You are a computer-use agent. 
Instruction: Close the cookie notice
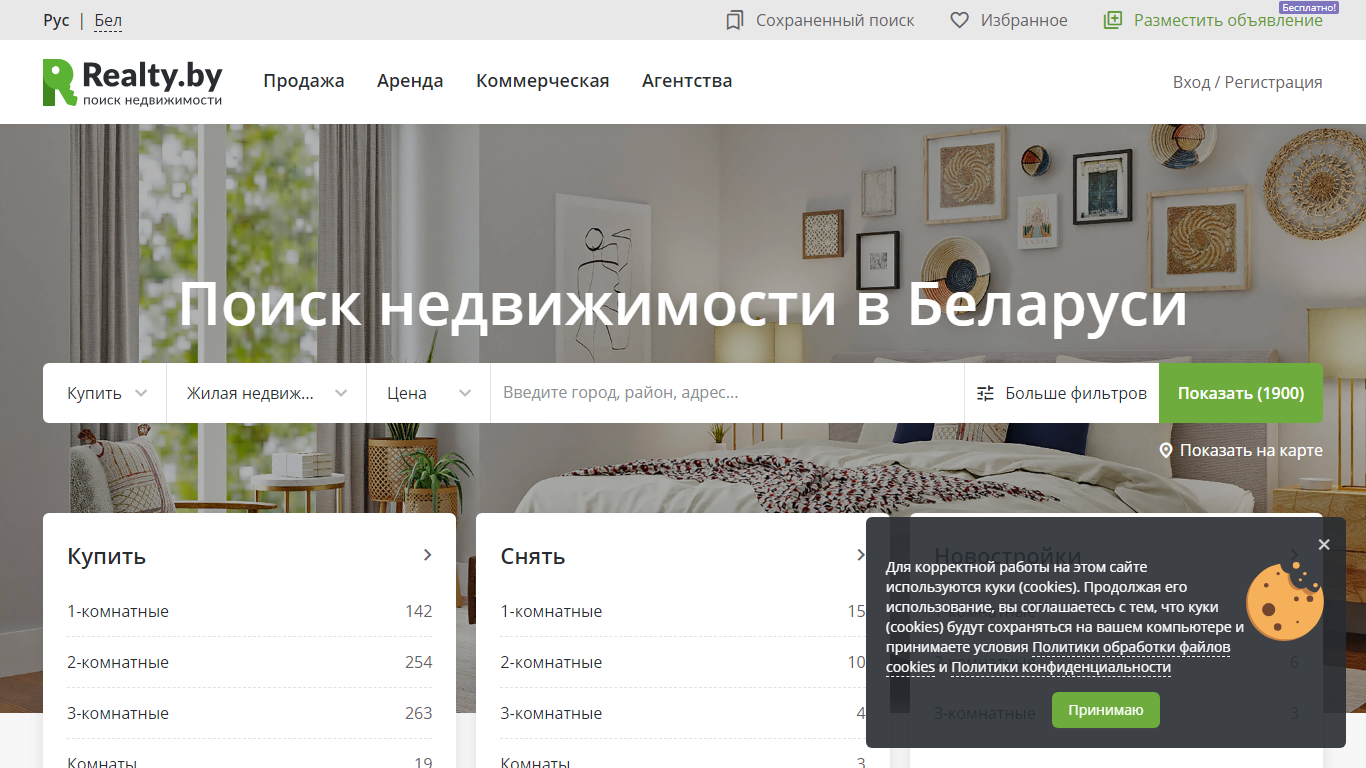1324,544
